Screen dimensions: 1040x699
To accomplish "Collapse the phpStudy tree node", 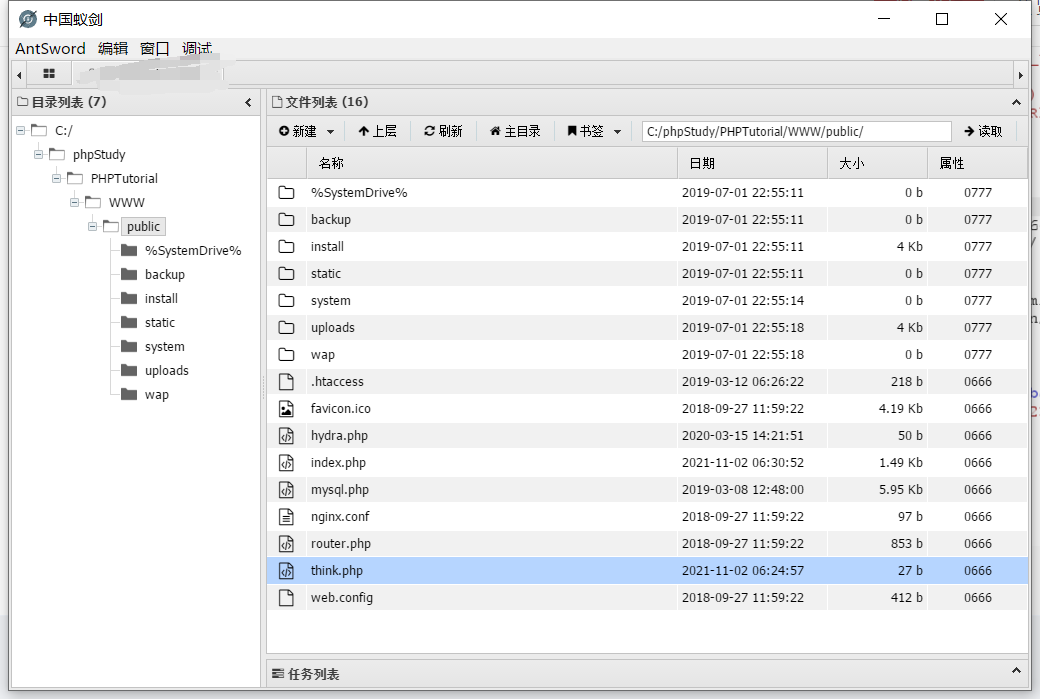I will click(x=38, y=155).
